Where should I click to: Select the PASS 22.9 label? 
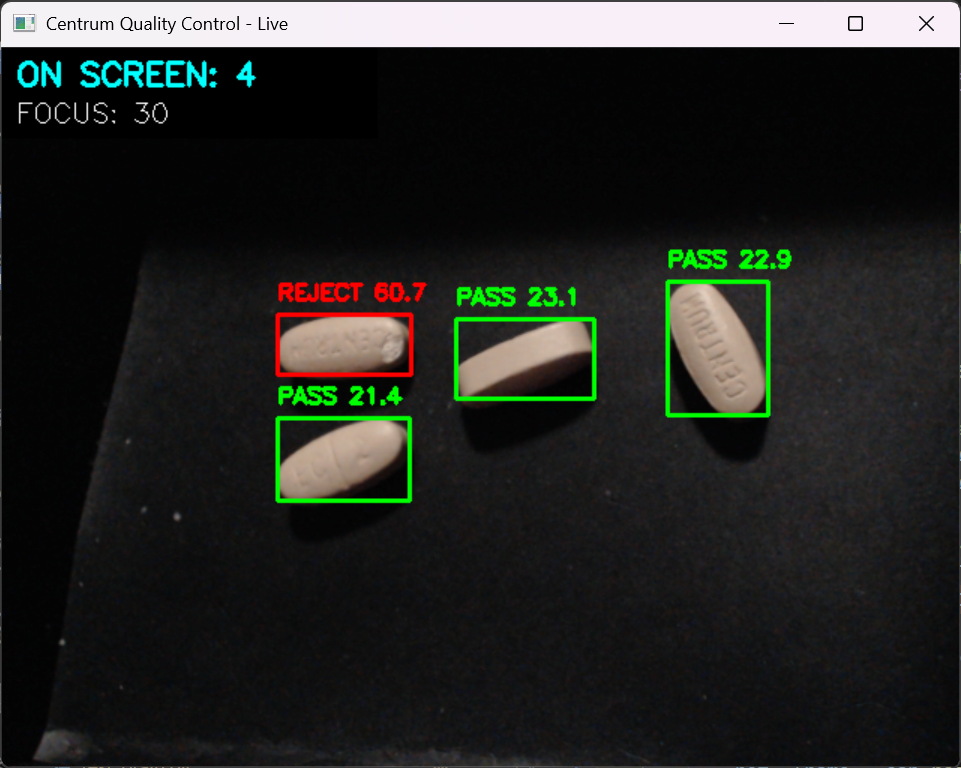tap(729, 260)
